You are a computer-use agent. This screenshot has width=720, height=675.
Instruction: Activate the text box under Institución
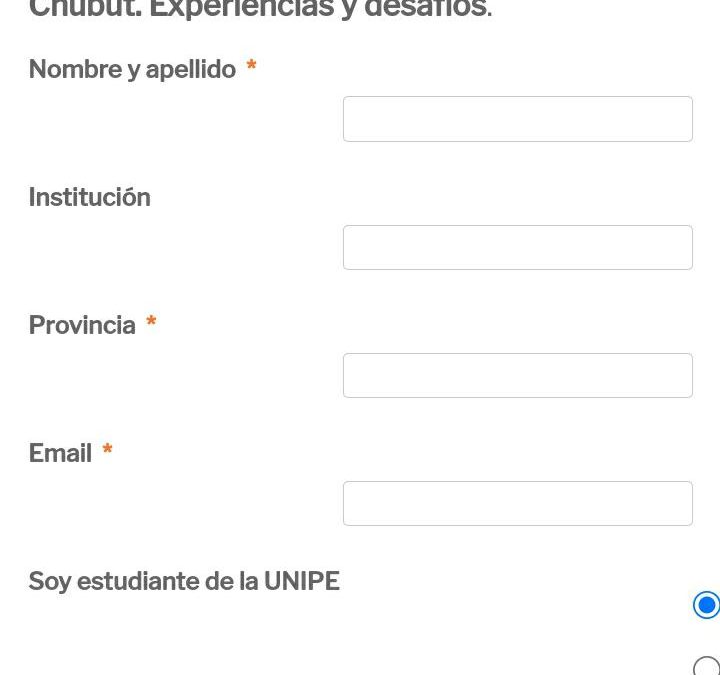click(x=517, y=247)
